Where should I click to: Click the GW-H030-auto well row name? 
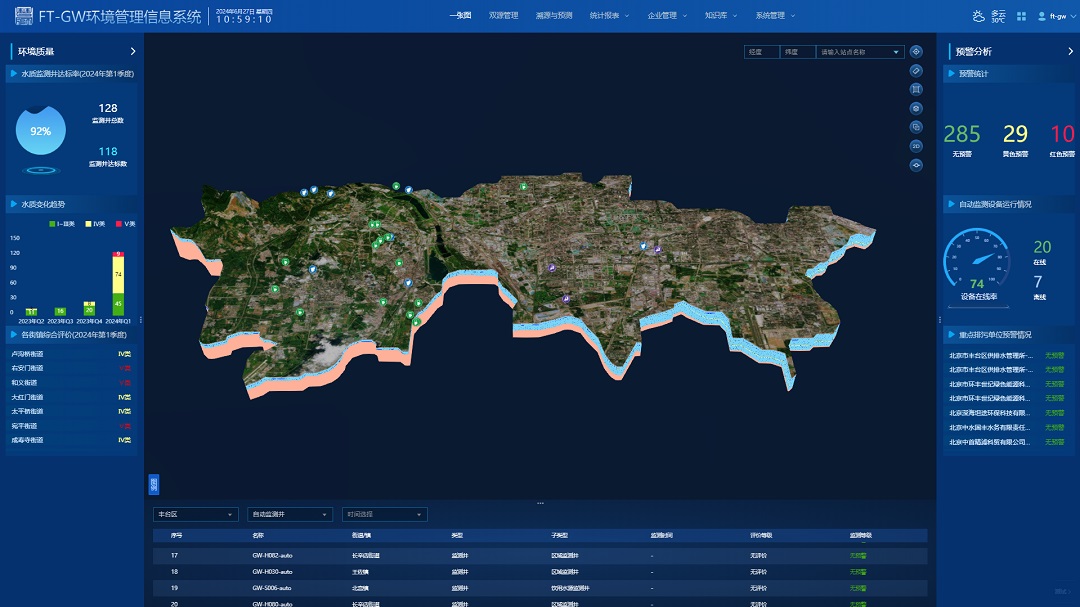[x=272, y=572]
